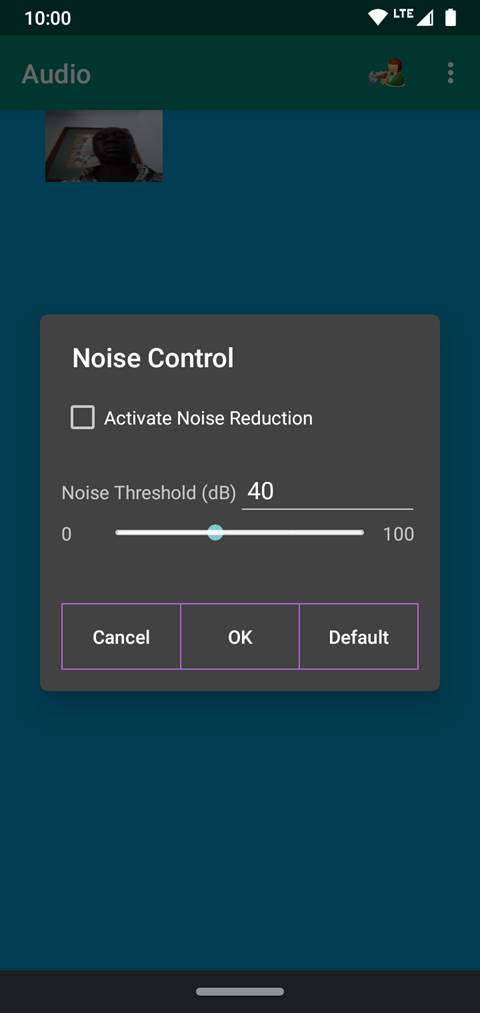Tap the Wi-Fi status icon
480x1013 pixels.
click(377, 17)
